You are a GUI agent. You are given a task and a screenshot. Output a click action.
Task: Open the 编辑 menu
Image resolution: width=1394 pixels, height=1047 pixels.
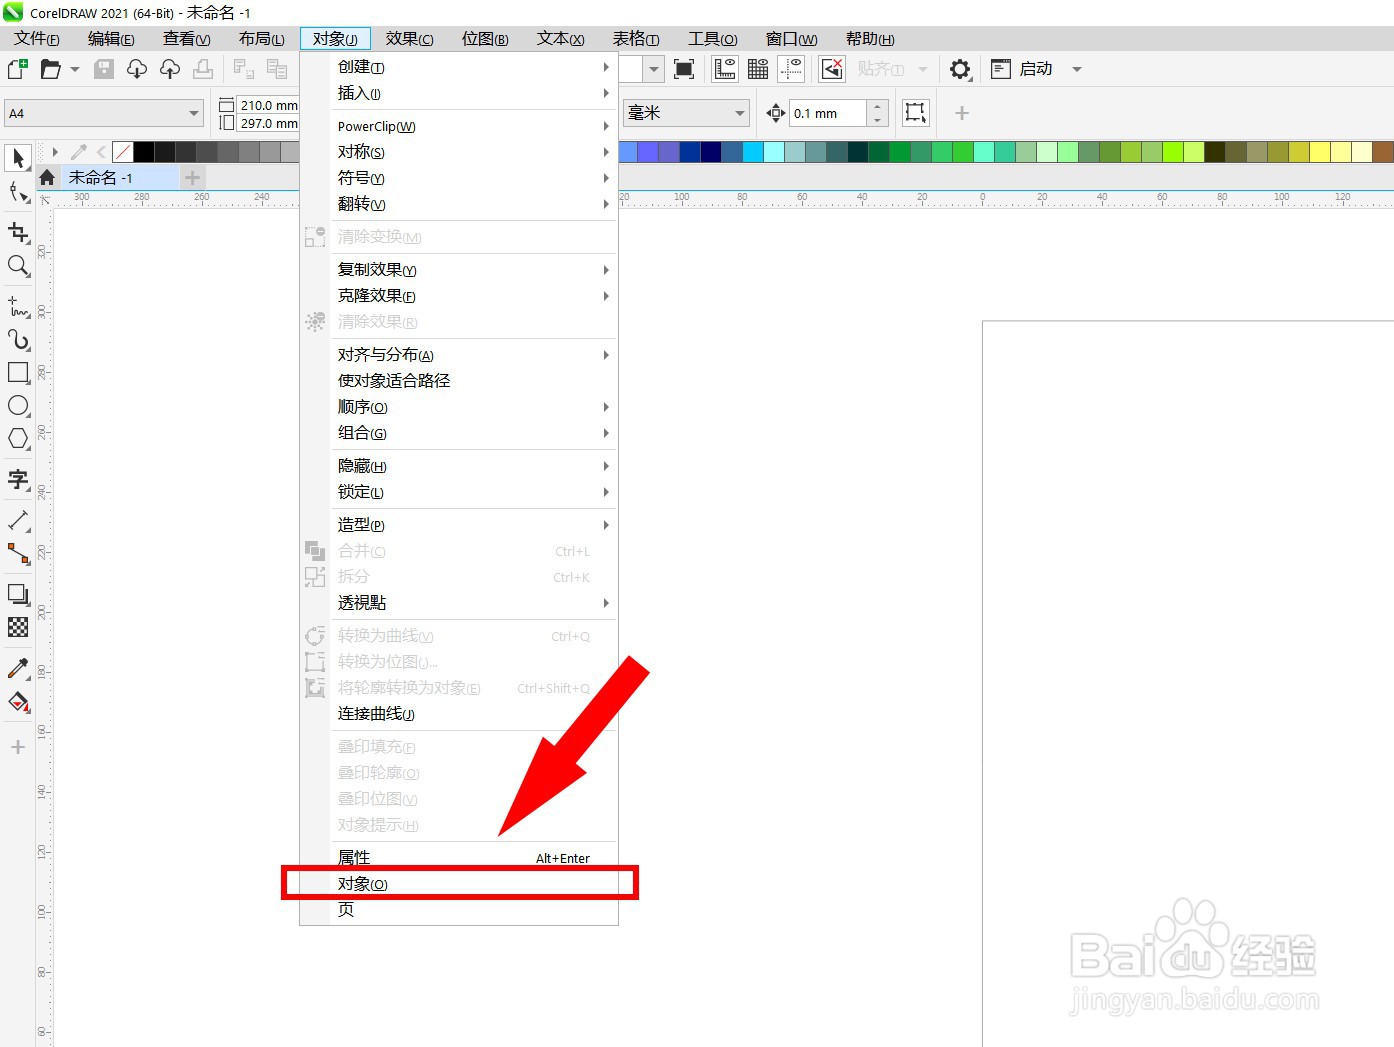point(111,39)
